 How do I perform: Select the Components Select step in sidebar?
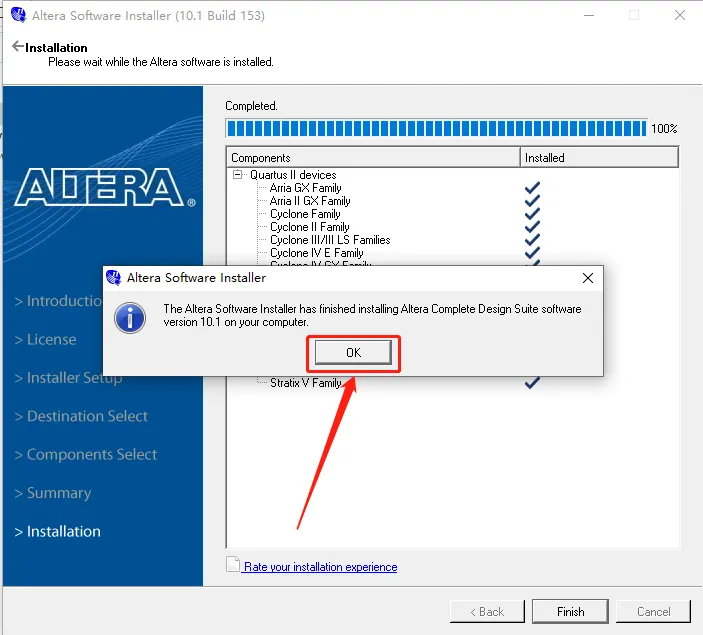(86, 455)
